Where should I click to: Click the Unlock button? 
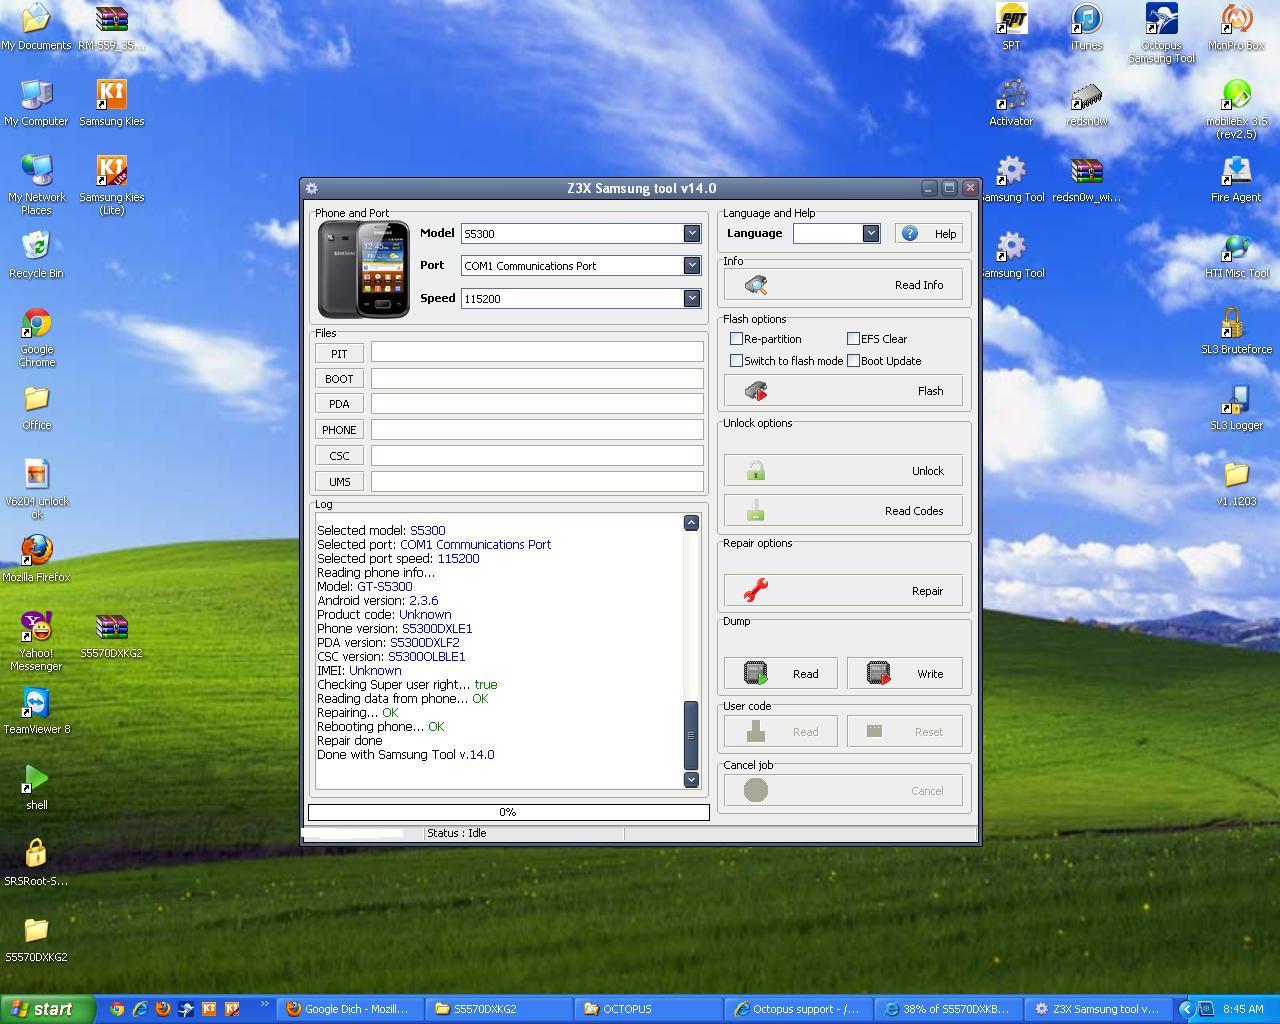pyautogui.click(x=843, y=471)
